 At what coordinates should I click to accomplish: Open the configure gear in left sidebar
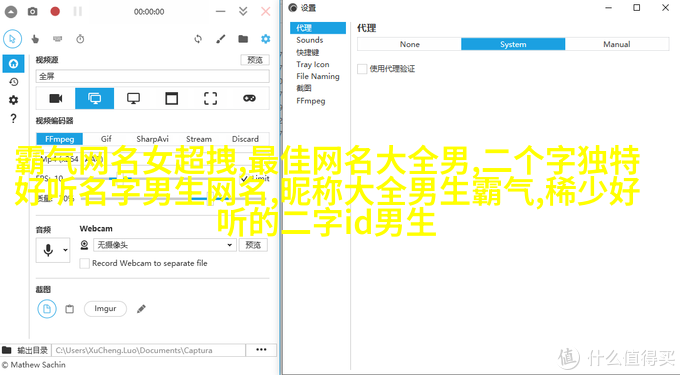tap(13, 100)
